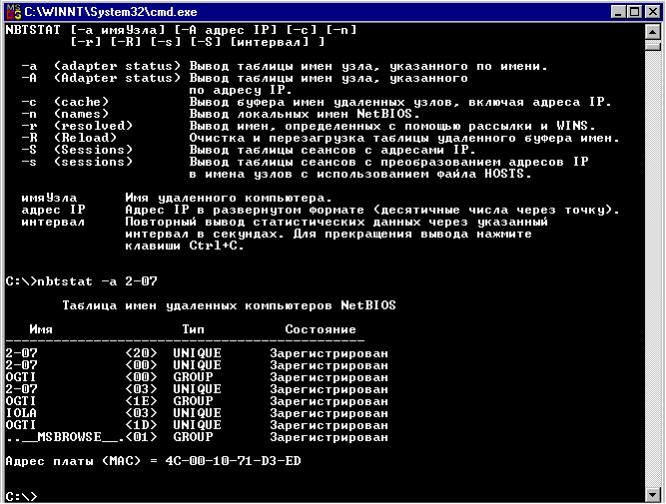Open the cmd.exe system menu icon
This screenshot has width=666, height=504.
pos(14,11)
